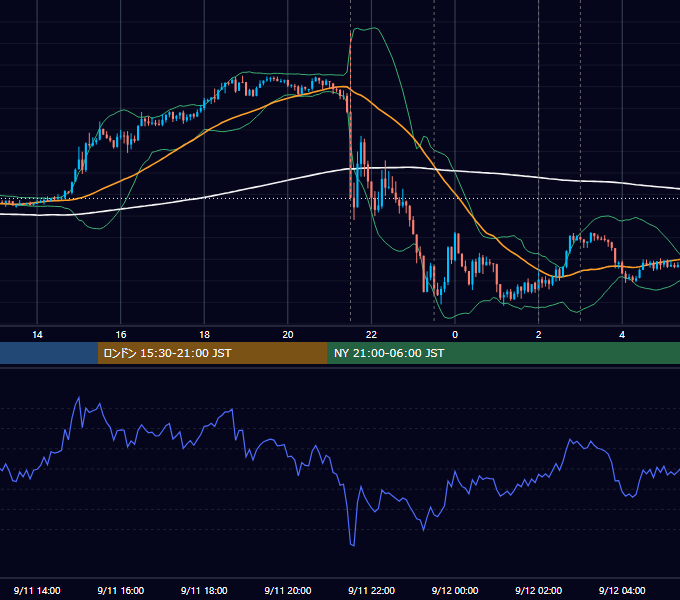Image resolution: width=680 pixels, height=600 pixels.
Task: Click the '20' hour label on upper axis
Action: [288, 335]
